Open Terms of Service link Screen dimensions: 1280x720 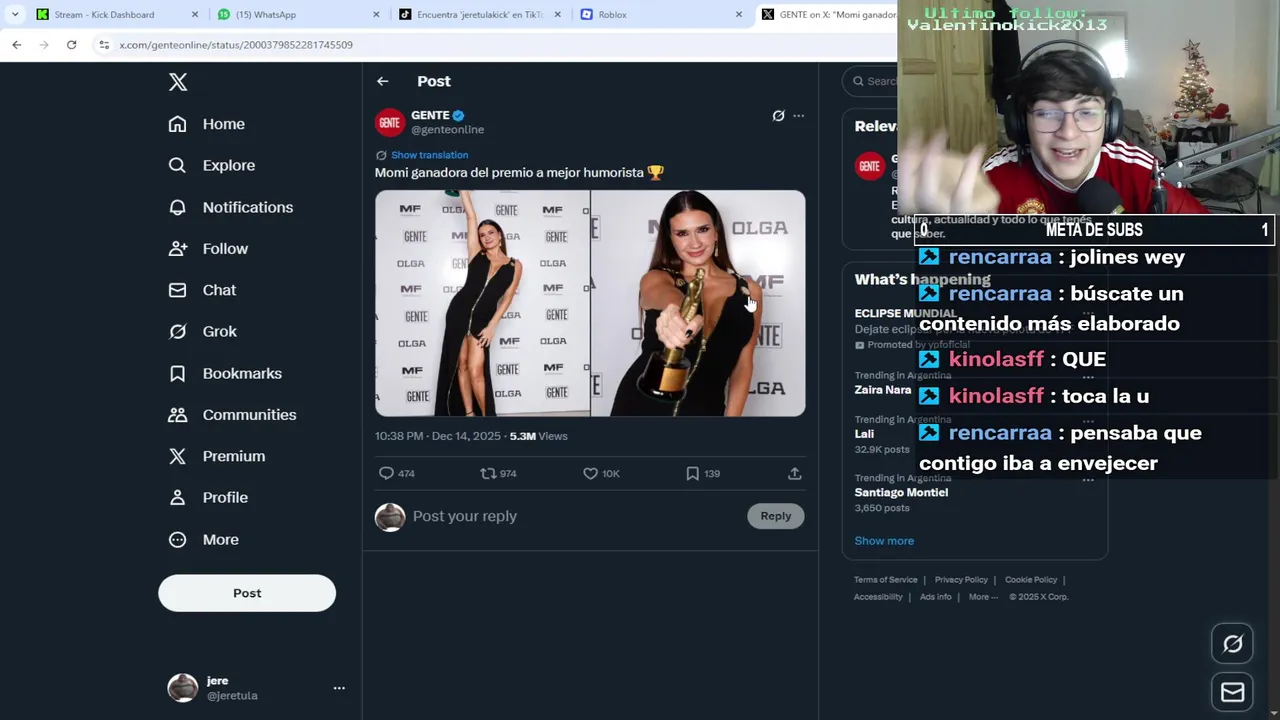click(885, 580)
